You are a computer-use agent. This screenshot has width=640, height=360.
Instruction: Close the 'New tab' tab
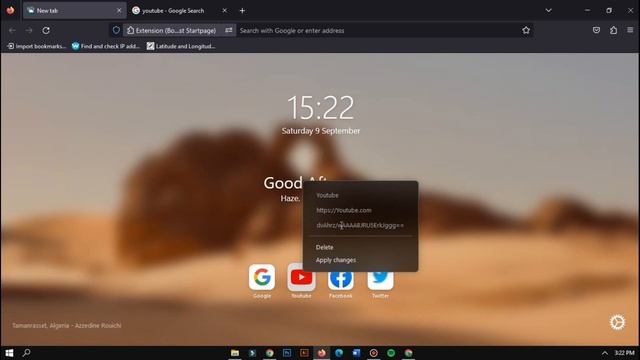tap(119, 11)
